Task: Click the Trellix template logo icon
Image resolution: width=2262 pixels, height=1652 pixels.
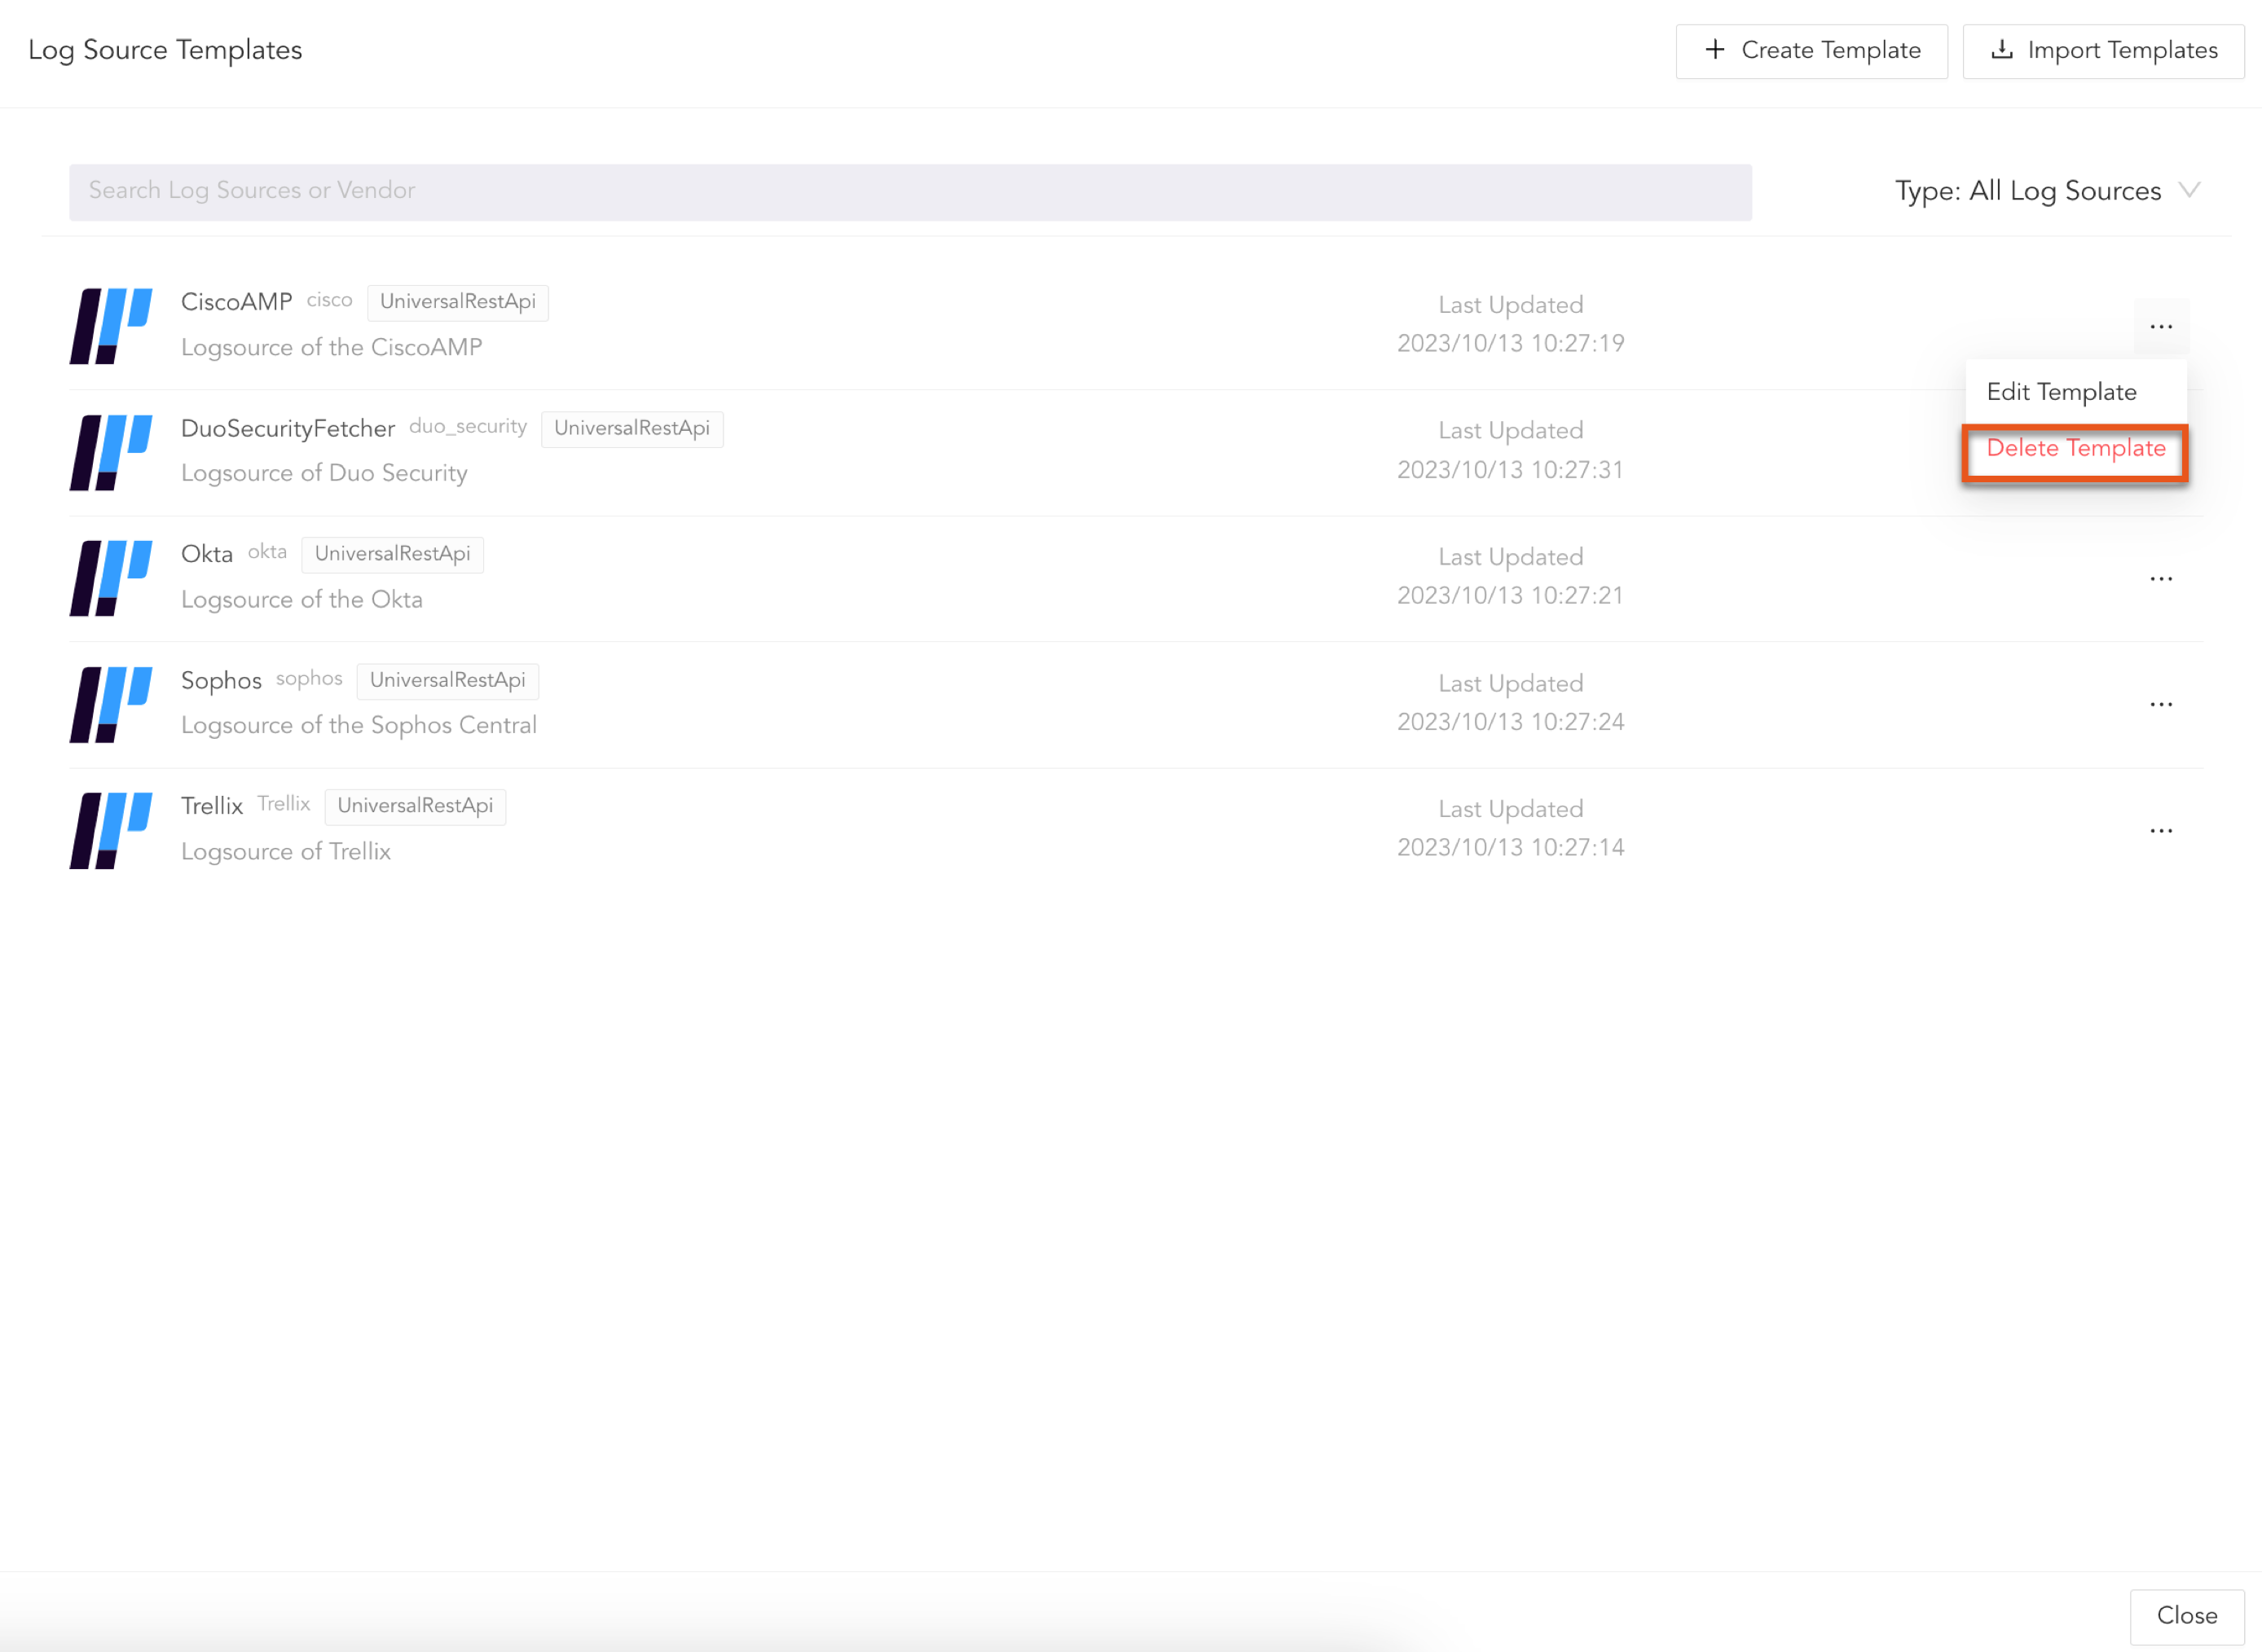Action: tap(110, 830)
